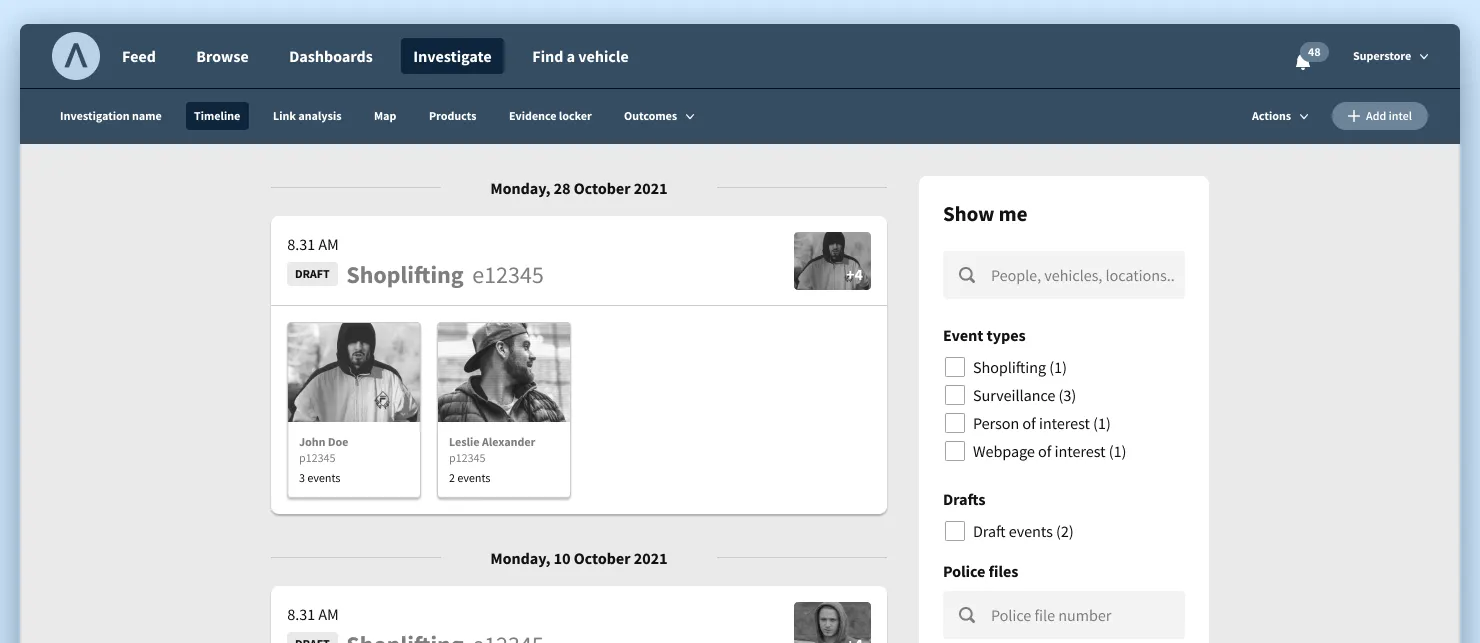Image resolution: width=1480 pixels, height=643 pixels.
Task: Click the plus icon on Add intel
Action: pyautogui.click(x=1354, y=116)
